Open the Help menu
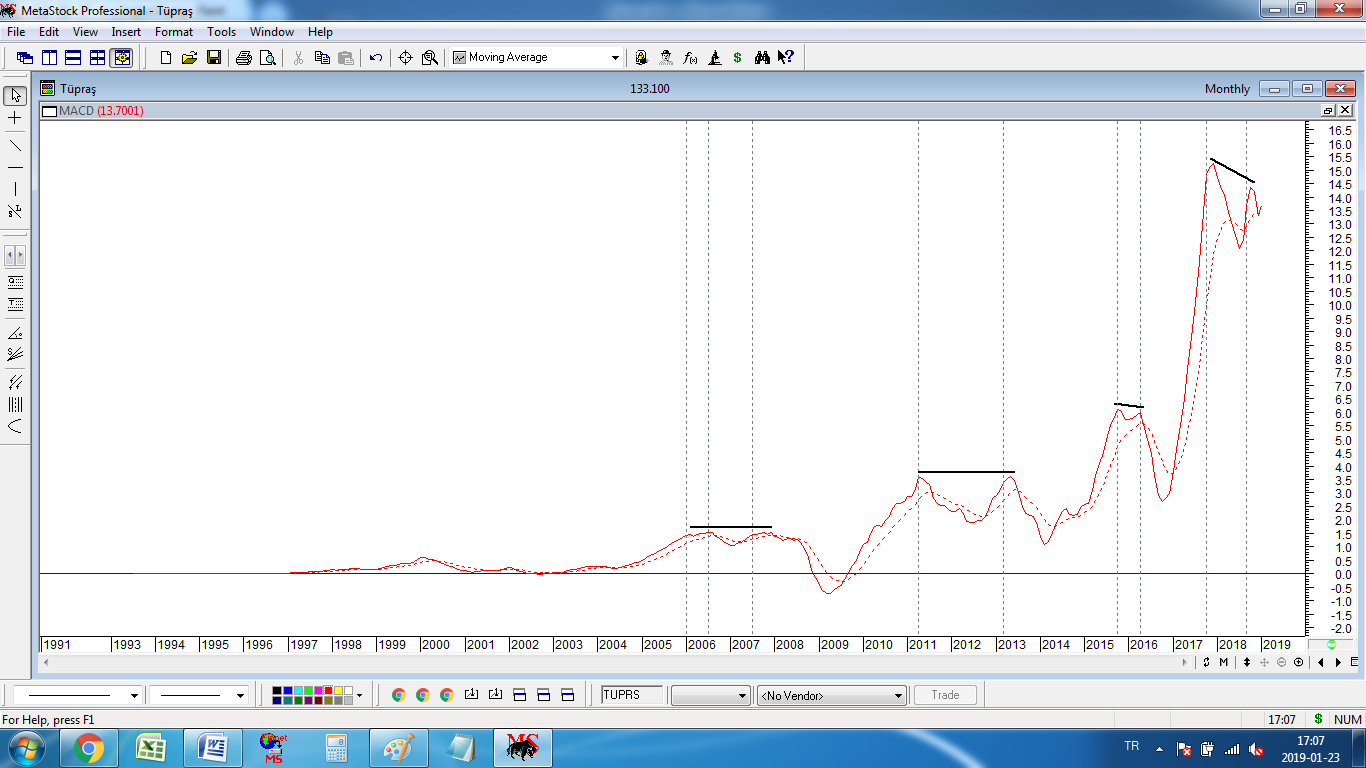1366x768 pixels. click(x=320, y=32)
